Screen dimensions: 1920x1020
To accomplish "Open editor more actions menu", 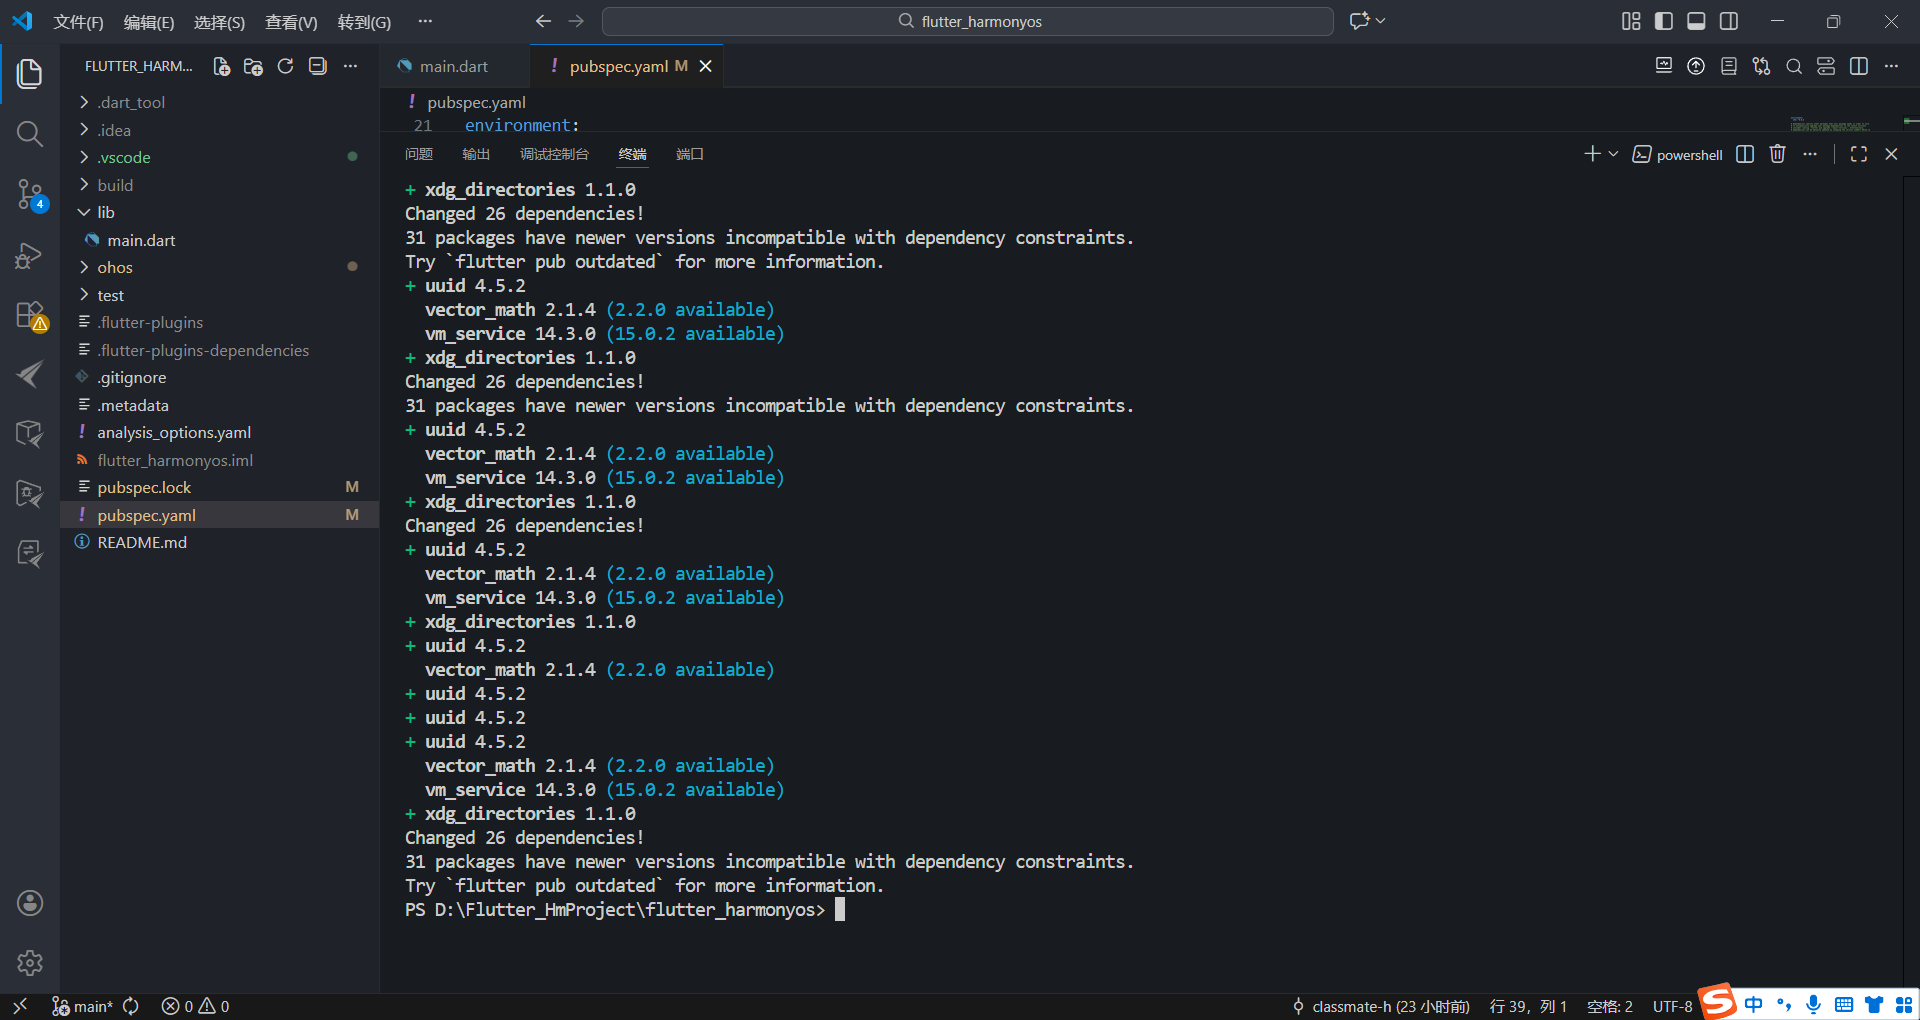I will [1891, 66].
